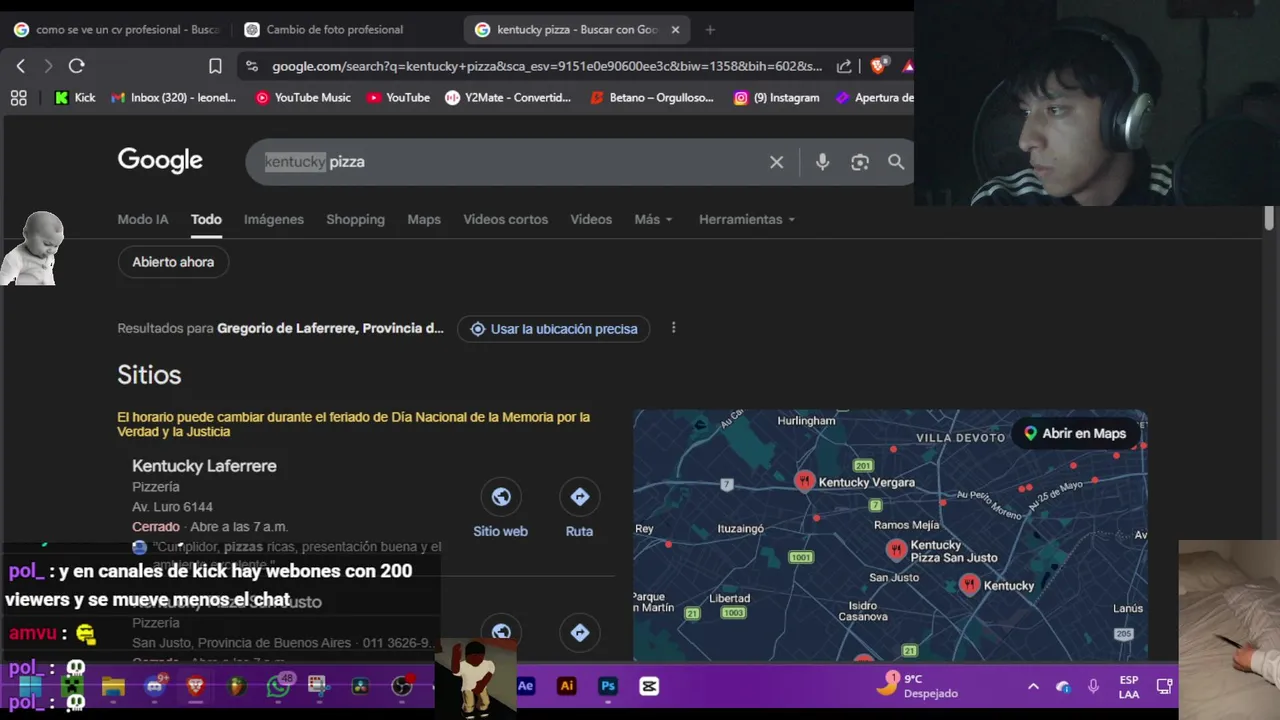Viewport: 1280px width, 720px height.
Task: Start voice search with microphone icon
Action: click(x=822, y=162)
